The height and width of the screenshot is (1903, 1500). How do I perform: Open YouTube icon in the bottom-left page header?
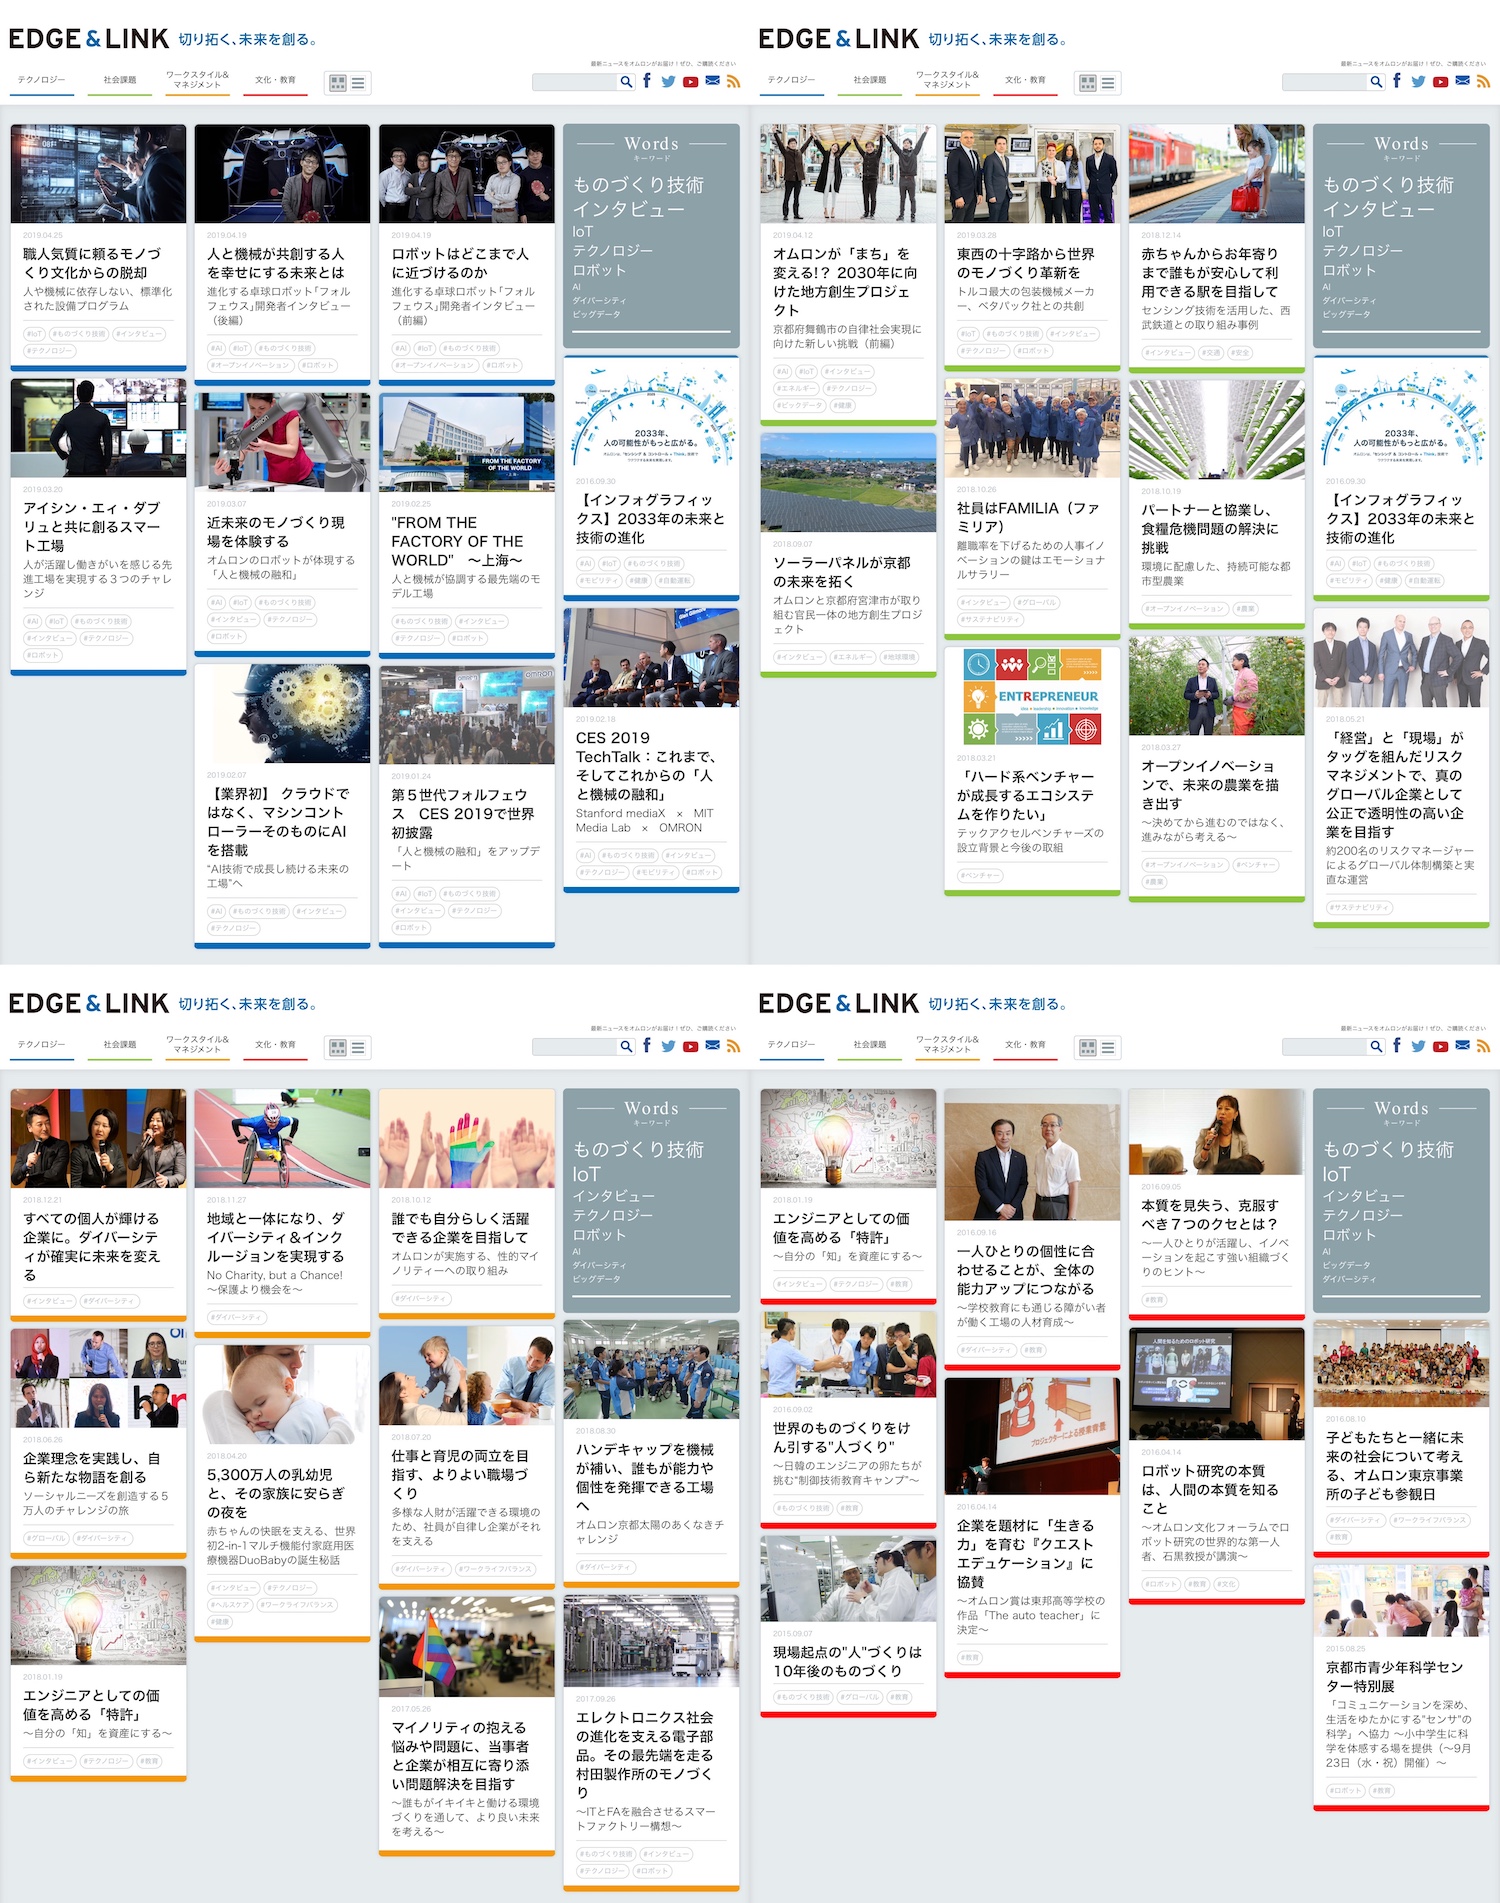click(x=690, y=1047)
